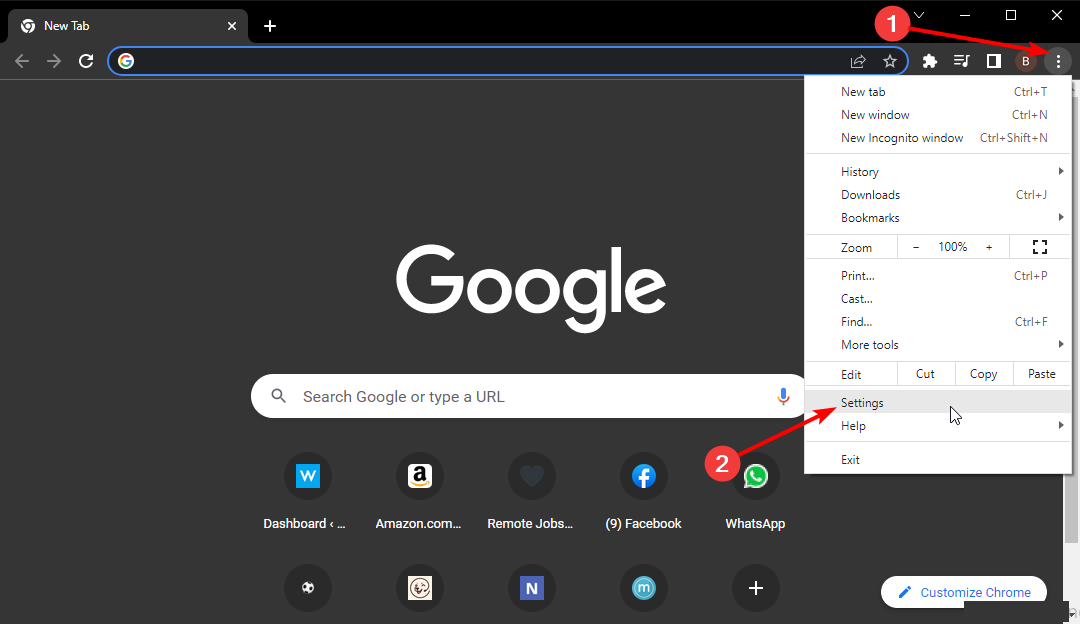The height and width of the screenshot is (624, 1080).
Task: Bookmark this tab with star icon
Action: coord(889,61)
